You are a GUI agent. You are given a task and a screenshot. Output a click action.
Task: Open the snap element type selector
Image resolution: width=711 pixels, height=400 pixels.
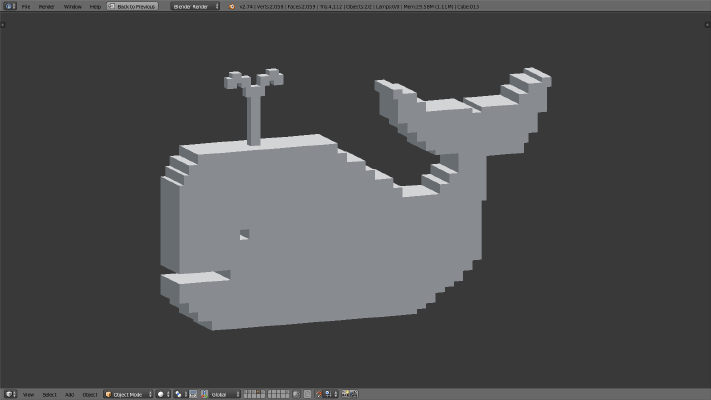coord(331,395)
